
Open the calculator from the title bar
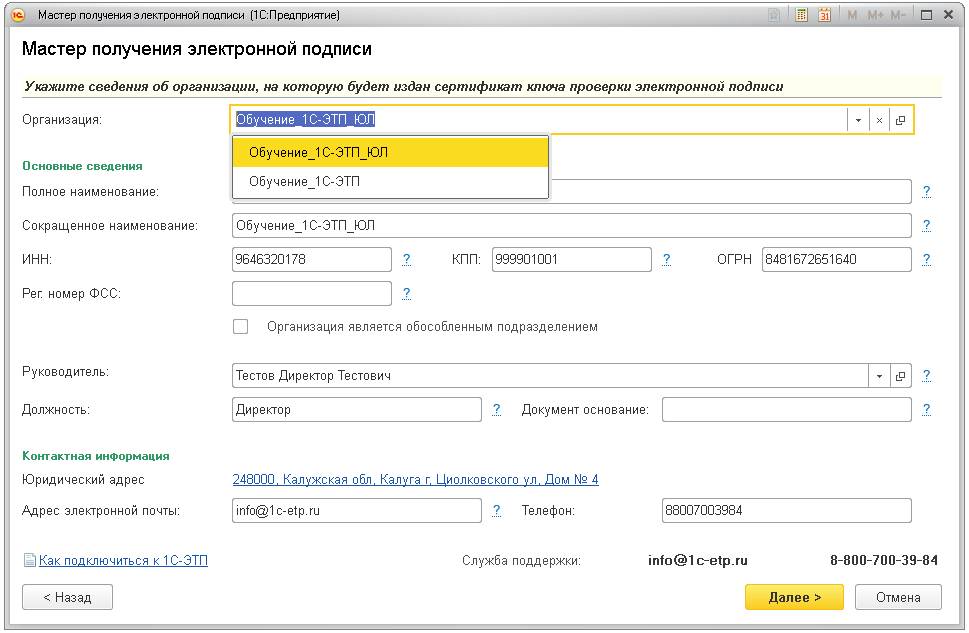(801, 15)
